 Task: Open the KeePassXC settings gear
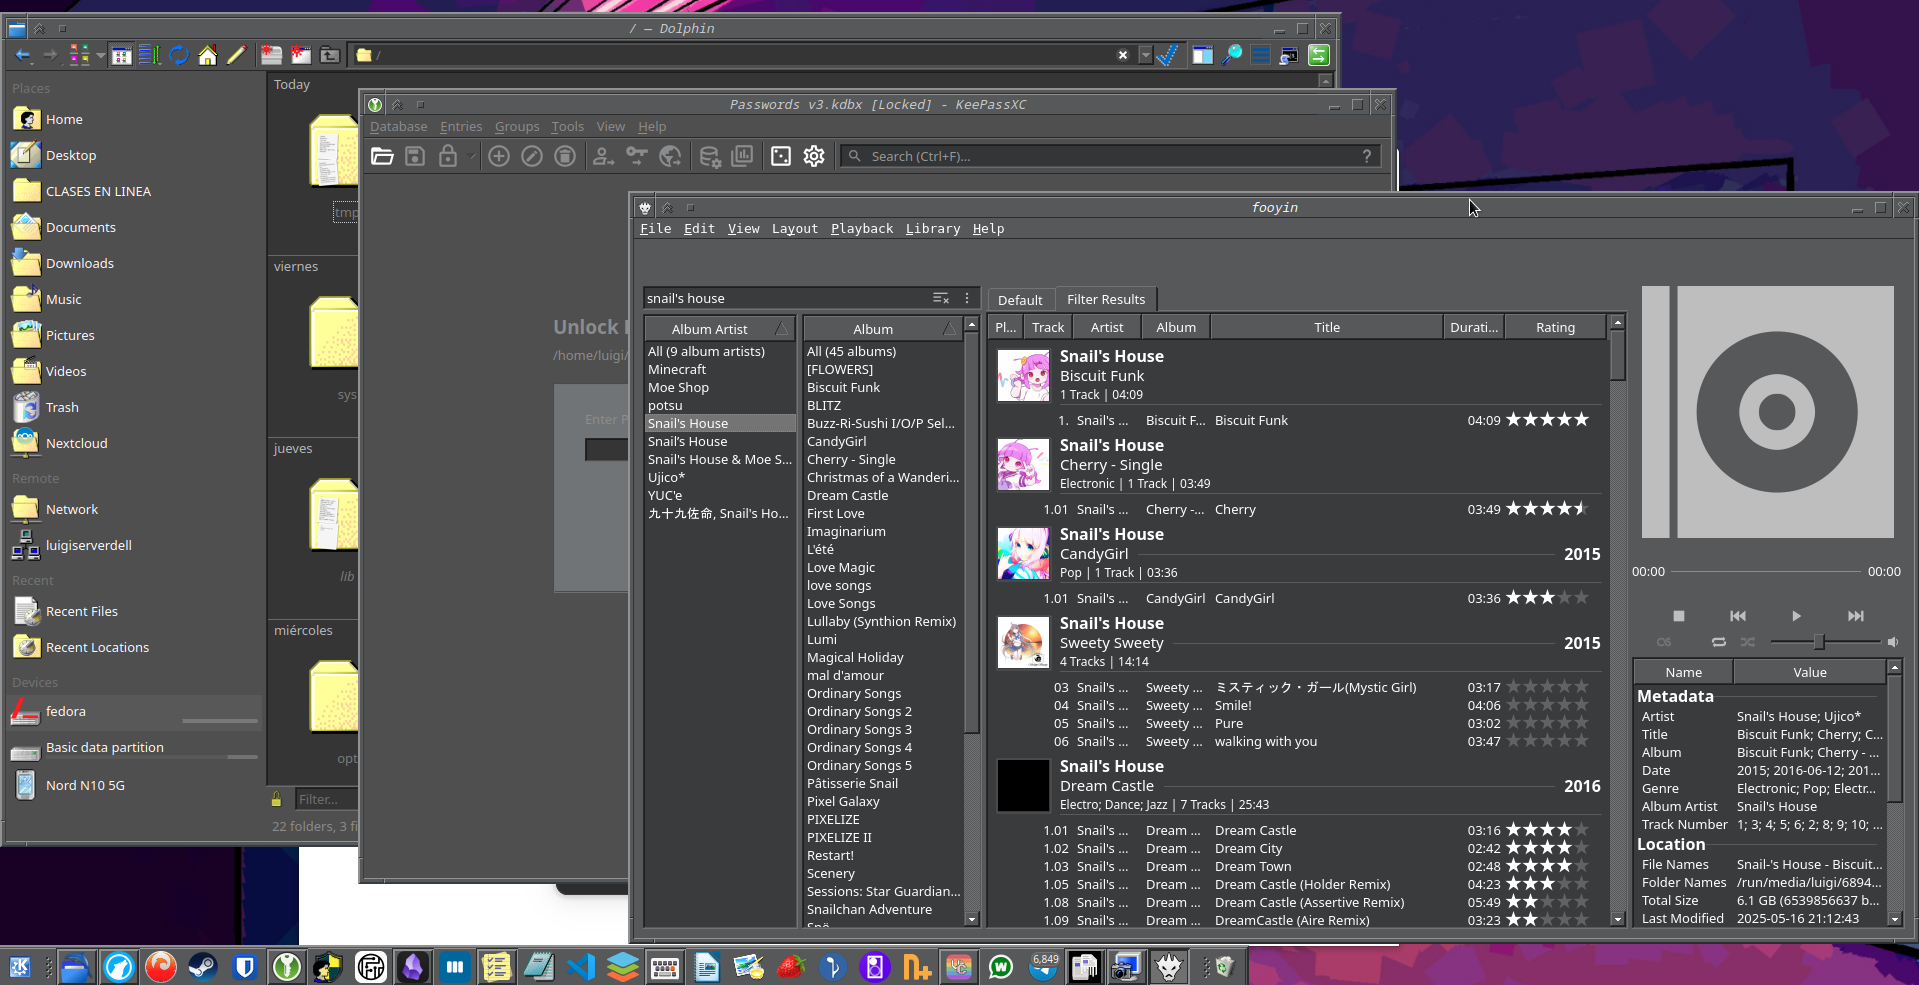[x=814, y=156]
